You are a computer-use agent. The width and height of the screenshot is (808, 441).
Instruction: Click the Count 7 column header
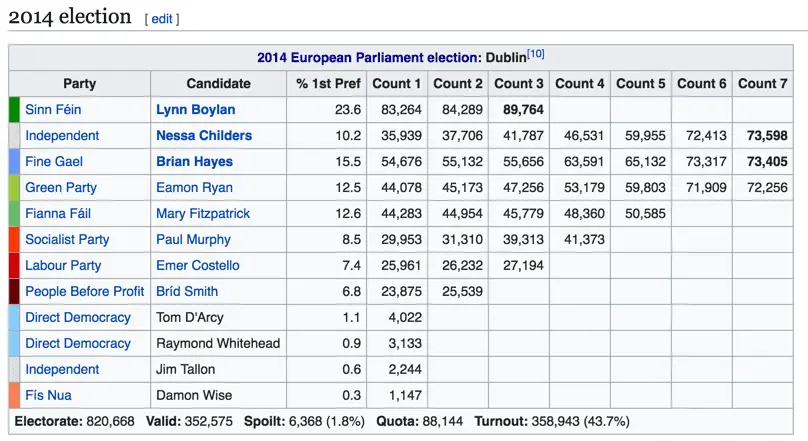763,83
